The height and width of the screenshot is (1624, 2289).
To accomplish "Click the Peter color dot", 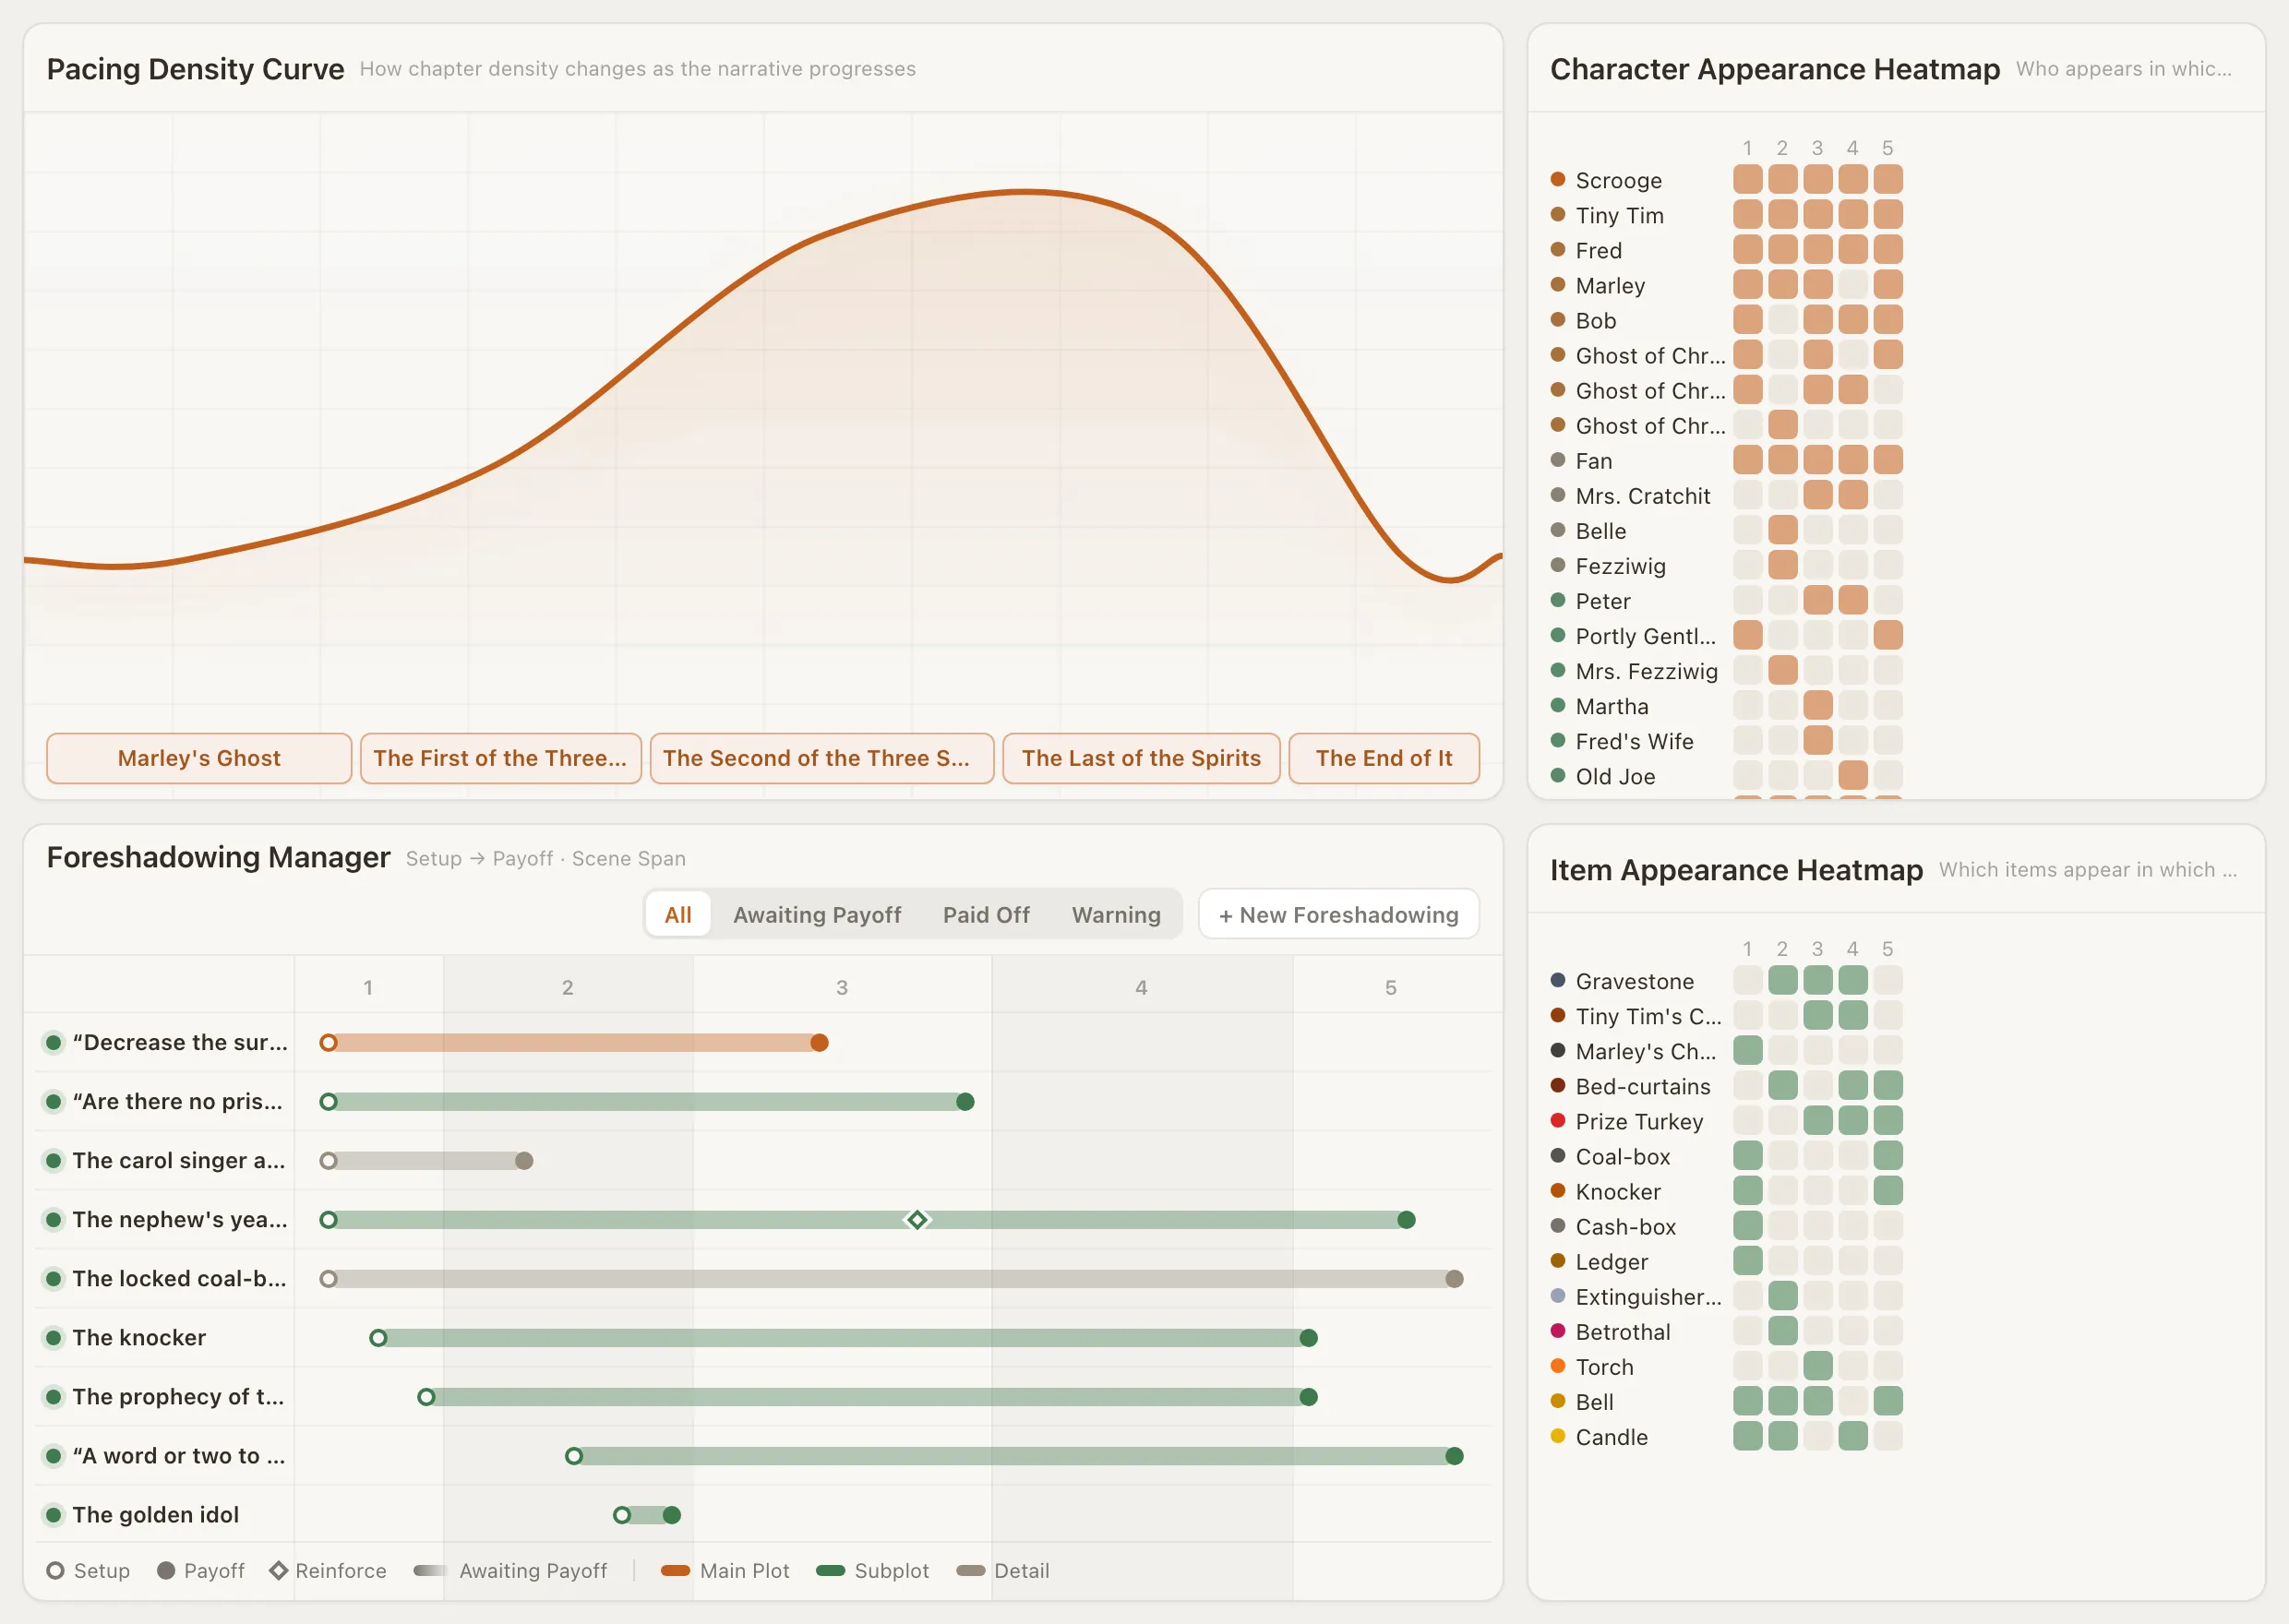I will tap(1558, 601).
